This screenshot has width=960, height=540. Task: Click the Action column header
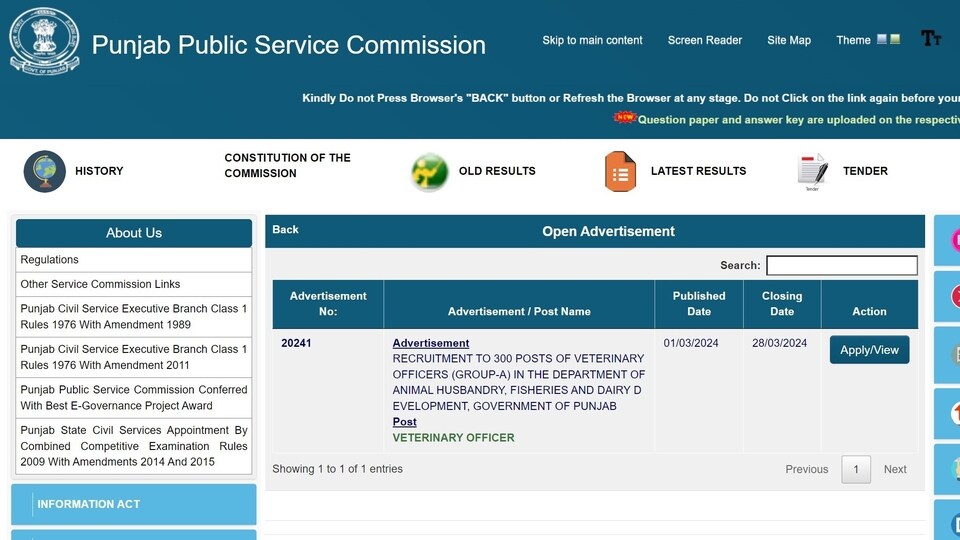(869, 304)
